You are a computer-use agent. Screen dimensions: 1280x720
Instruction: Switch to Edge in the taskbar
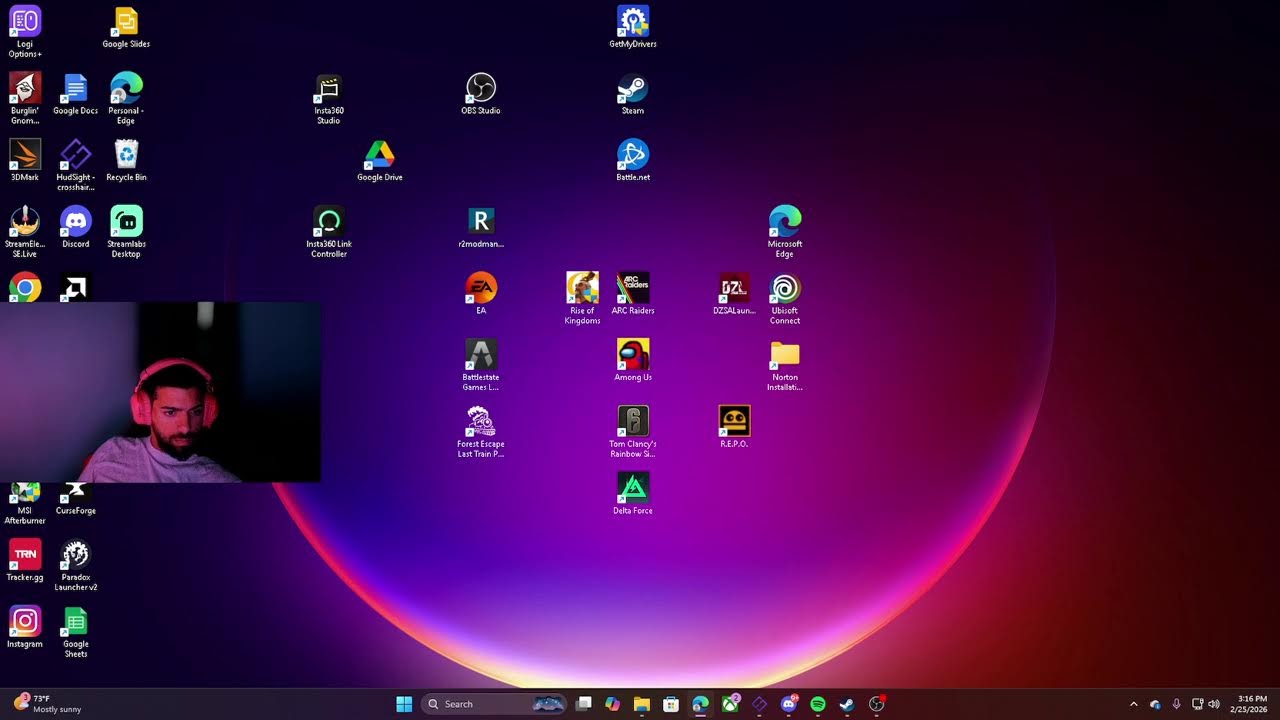tap(701, 704)
